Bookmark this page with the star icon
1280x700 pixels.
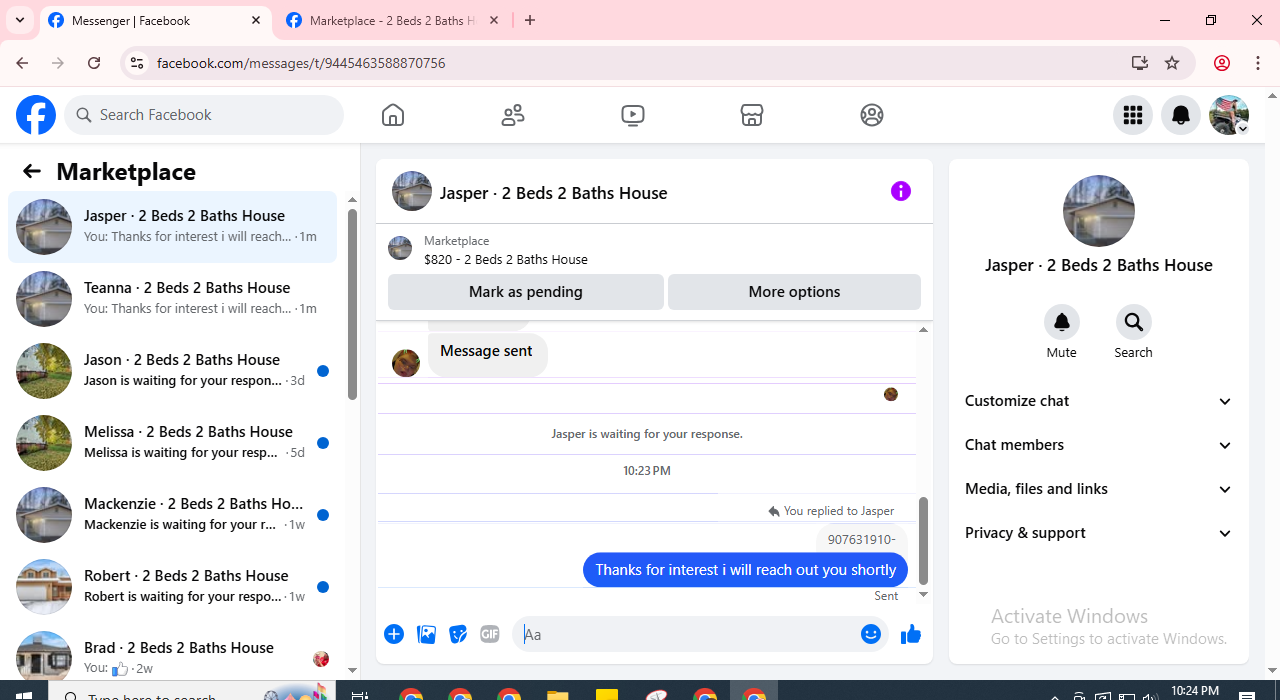1172,63
